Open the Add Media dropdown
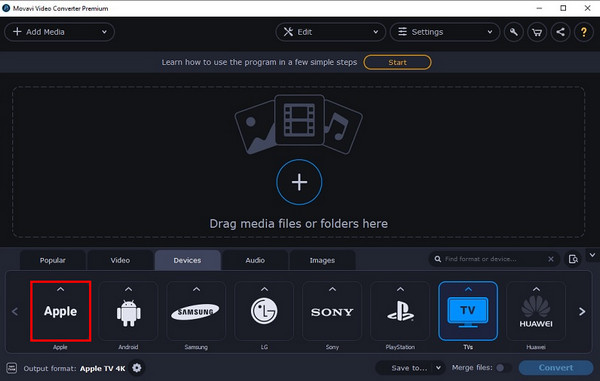 (59, 32)
